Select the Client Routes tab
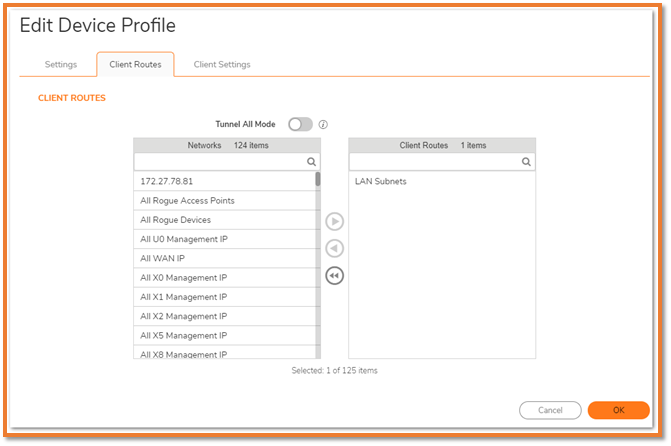 tap(135, 65)
